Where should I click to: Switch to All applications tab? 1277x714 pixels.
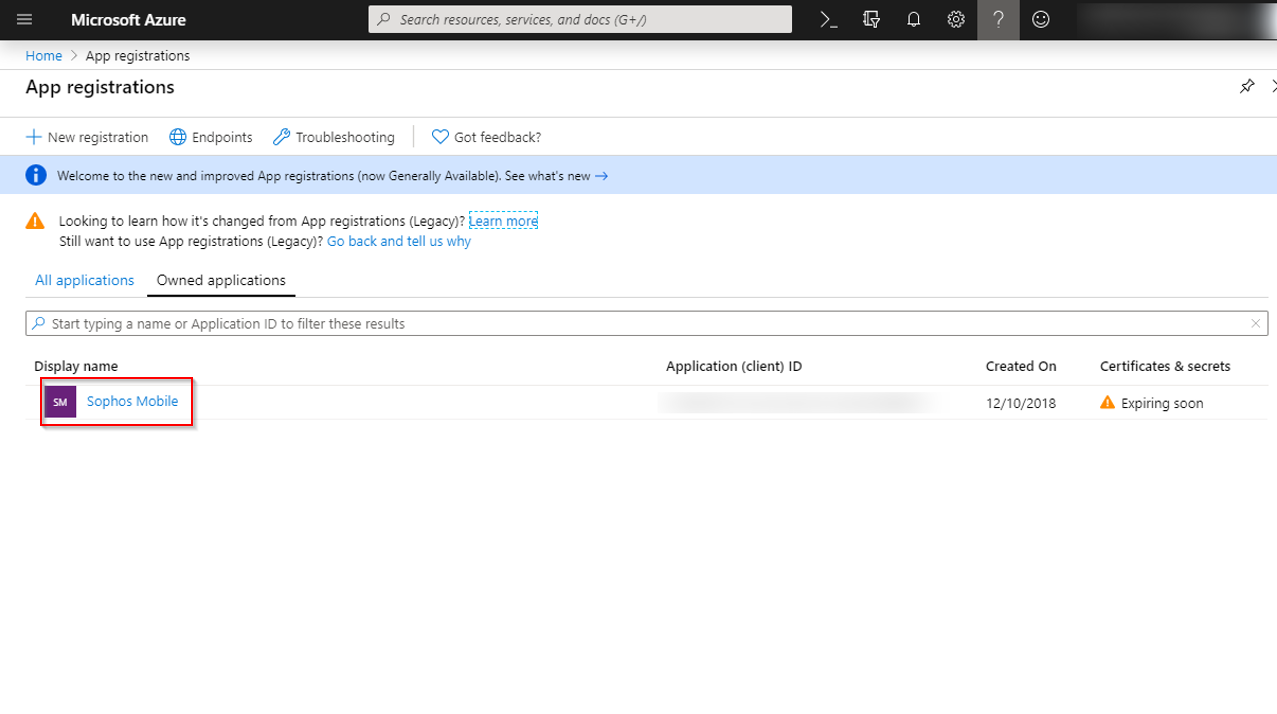pos(84,281)
